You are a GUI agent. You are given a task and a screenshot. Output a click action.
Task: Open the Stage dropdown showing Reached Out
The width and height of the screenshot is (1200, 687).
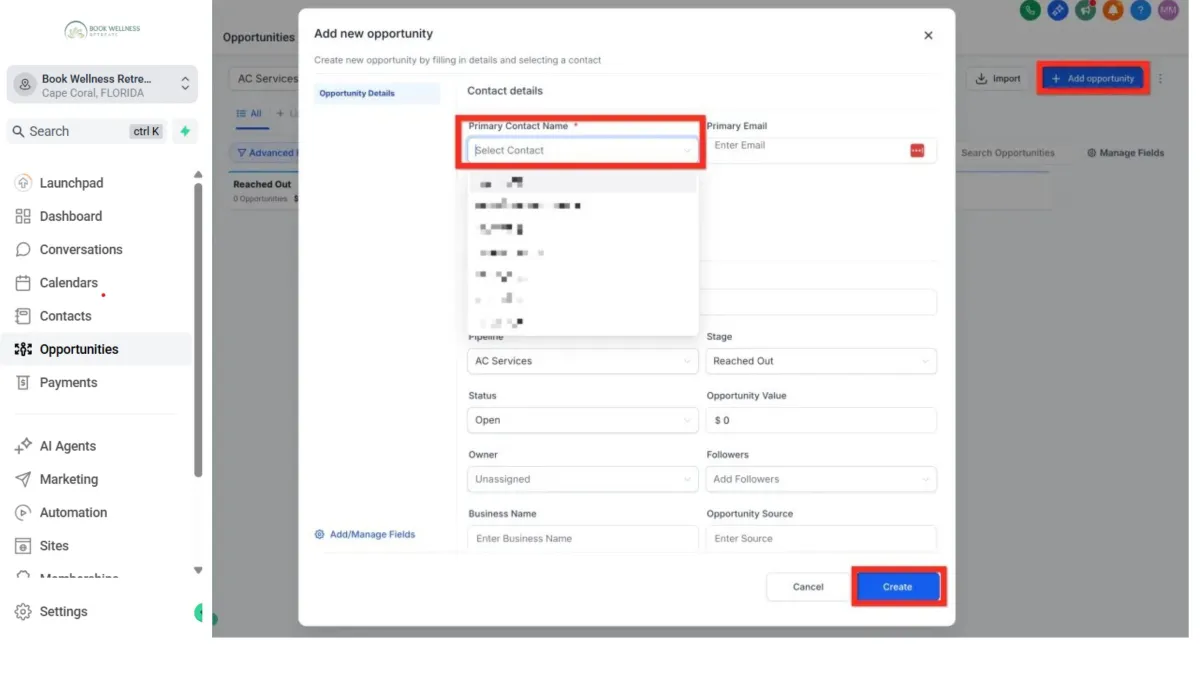821,361
